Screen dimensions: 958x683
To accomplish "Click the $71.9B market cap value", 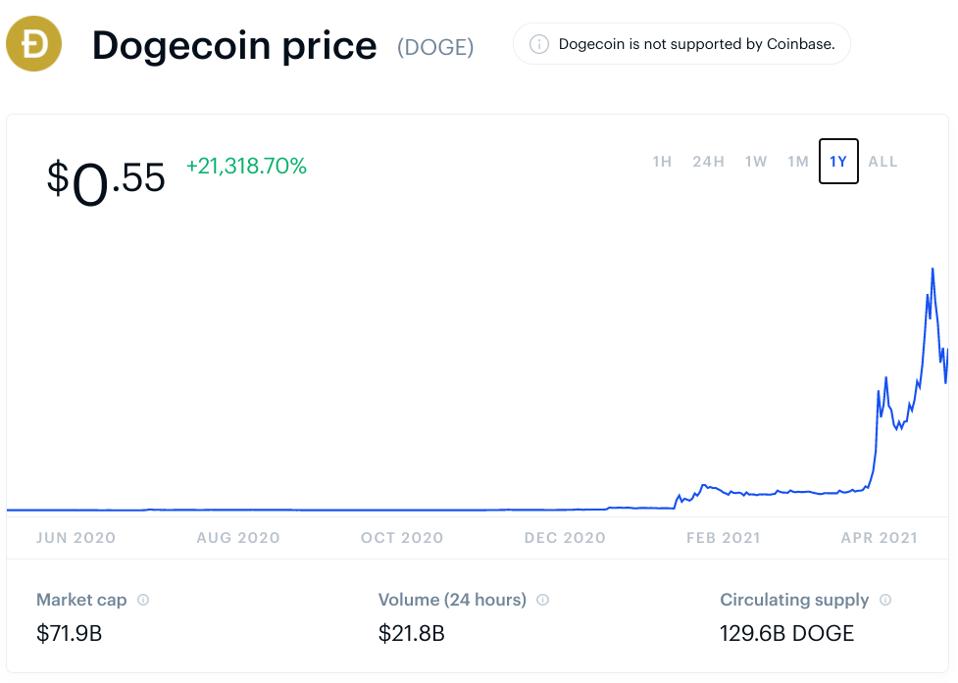I will coord(69,633).
